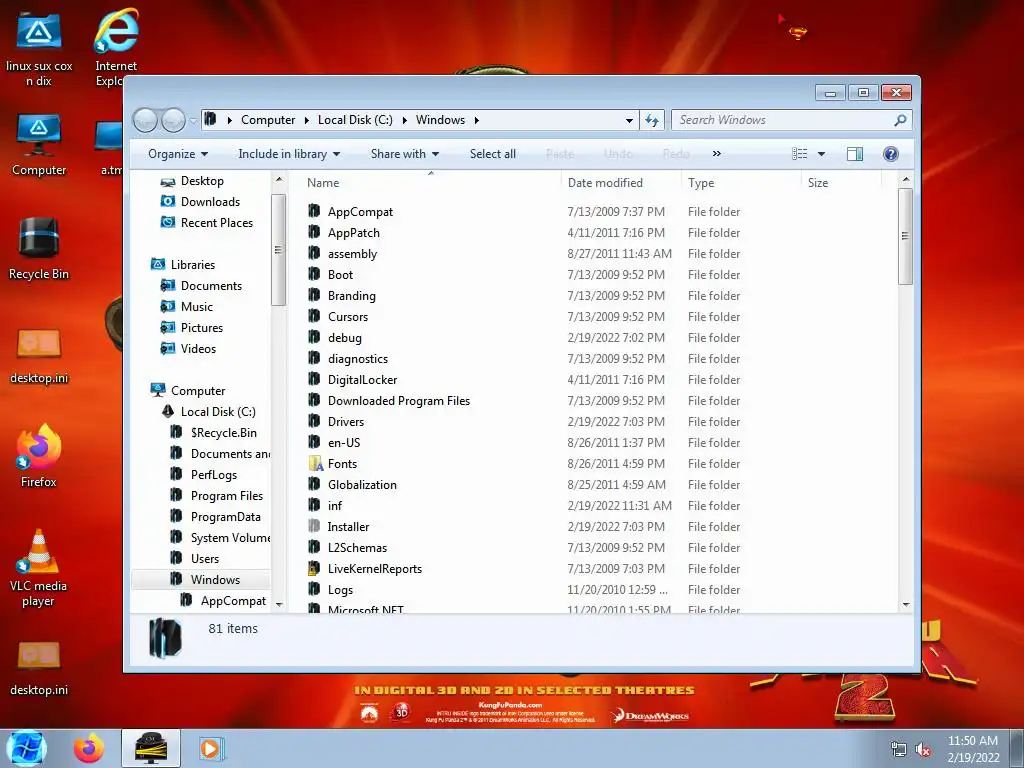This screenshot has height=768, width=1024.
Task: Open the 'linux sux cox n dix' desktop icon
Action: point(39,49)
